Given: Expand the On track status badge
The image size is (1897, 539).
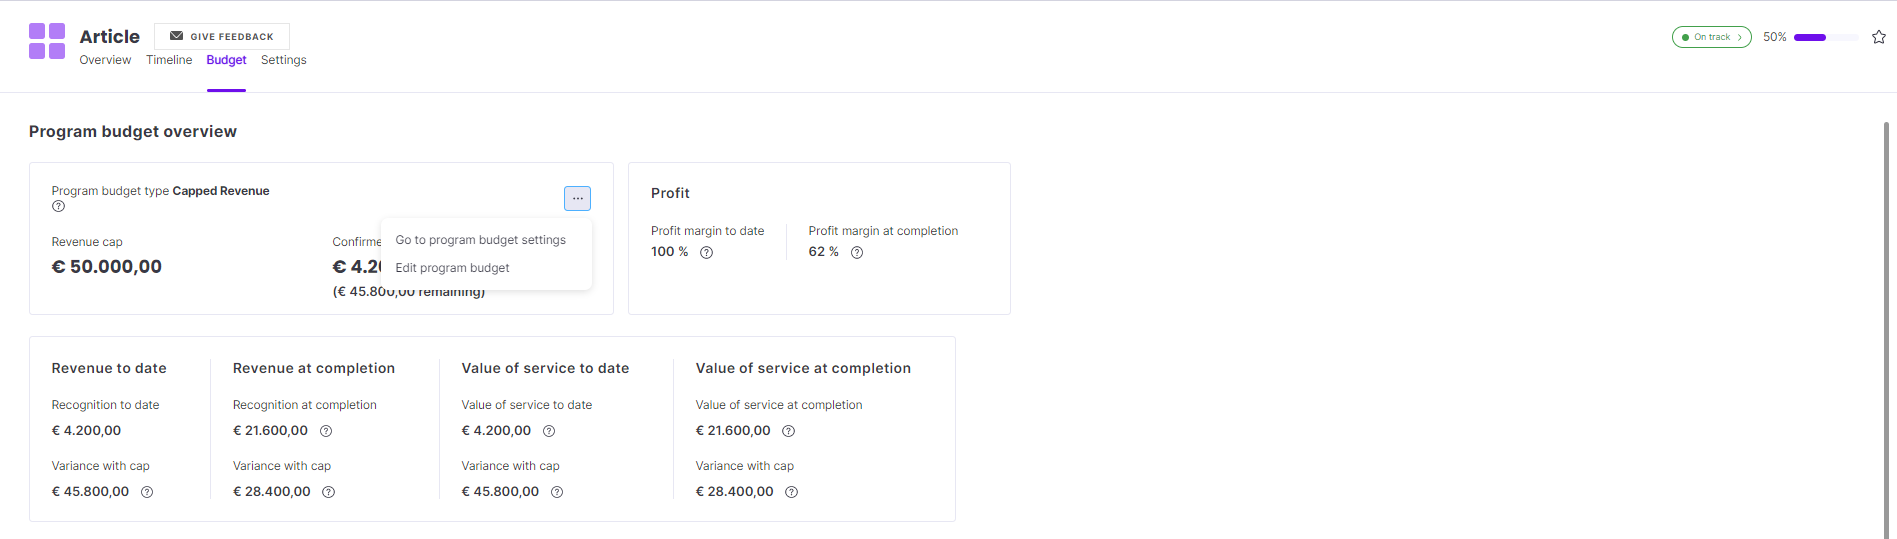Looking at the screenshot, I should [1711, 37].
